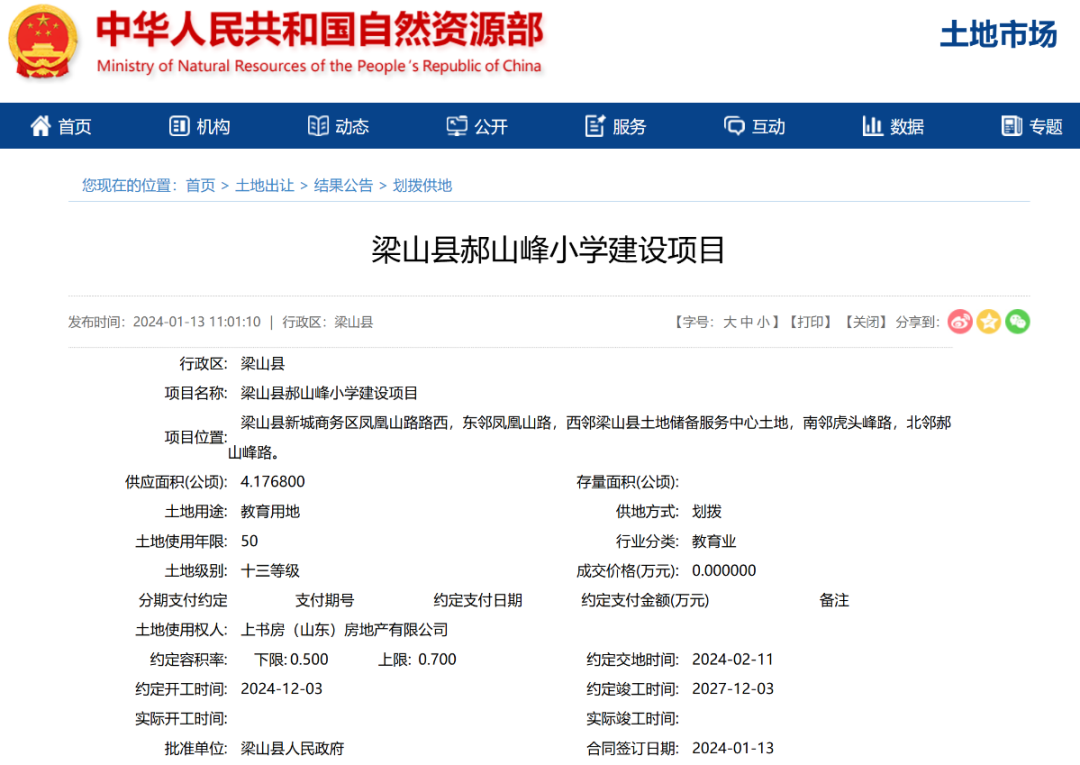Click the 动态 book icon in the navbar
1080x765 pixels.
coord(317,125)
